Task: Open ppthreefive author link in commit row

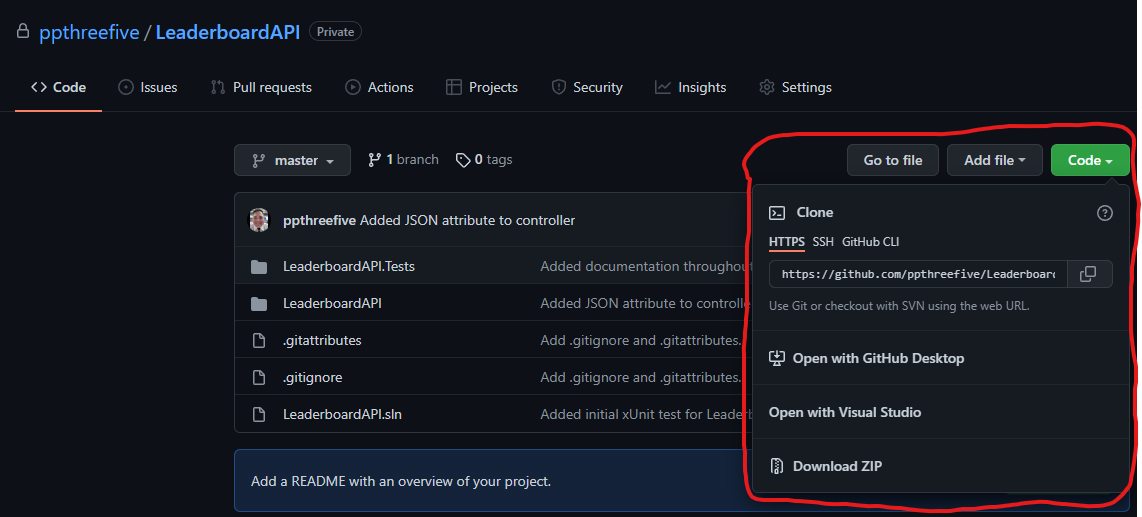Action: pyautogui.click(x=320, y=220)
